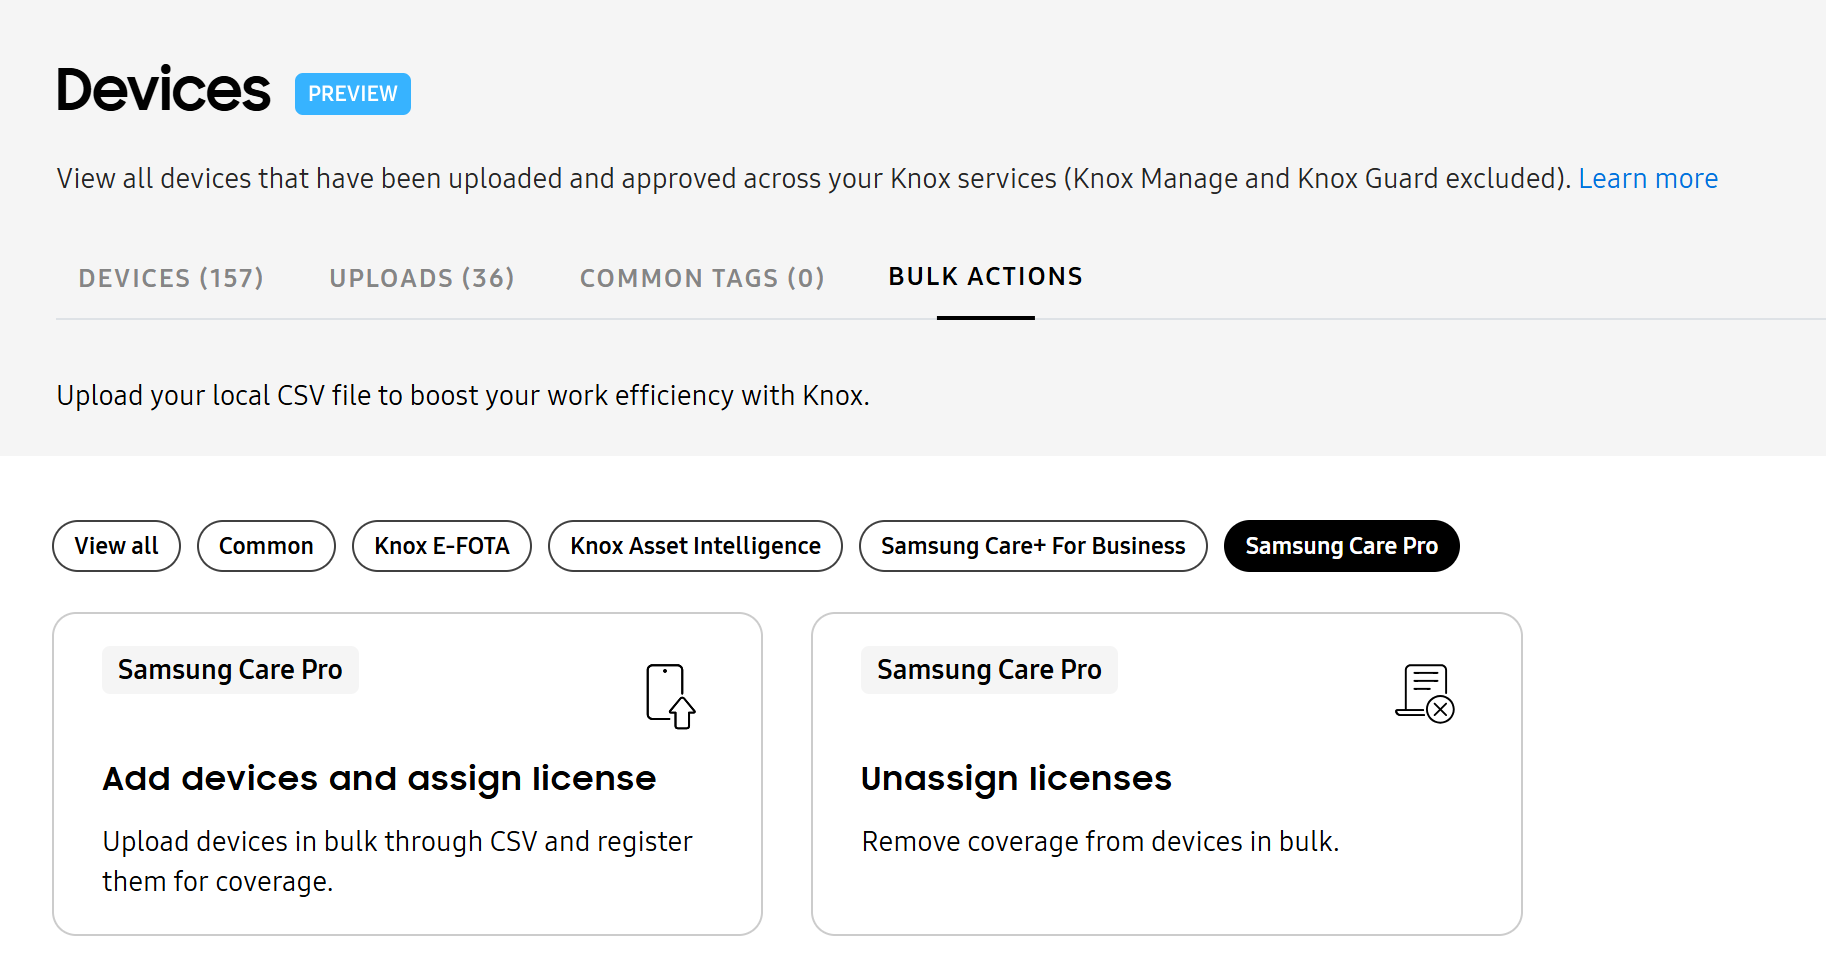
Task: Click the Samsung Care Pro tag on Unassign licenses card
Action: (989, 670)
